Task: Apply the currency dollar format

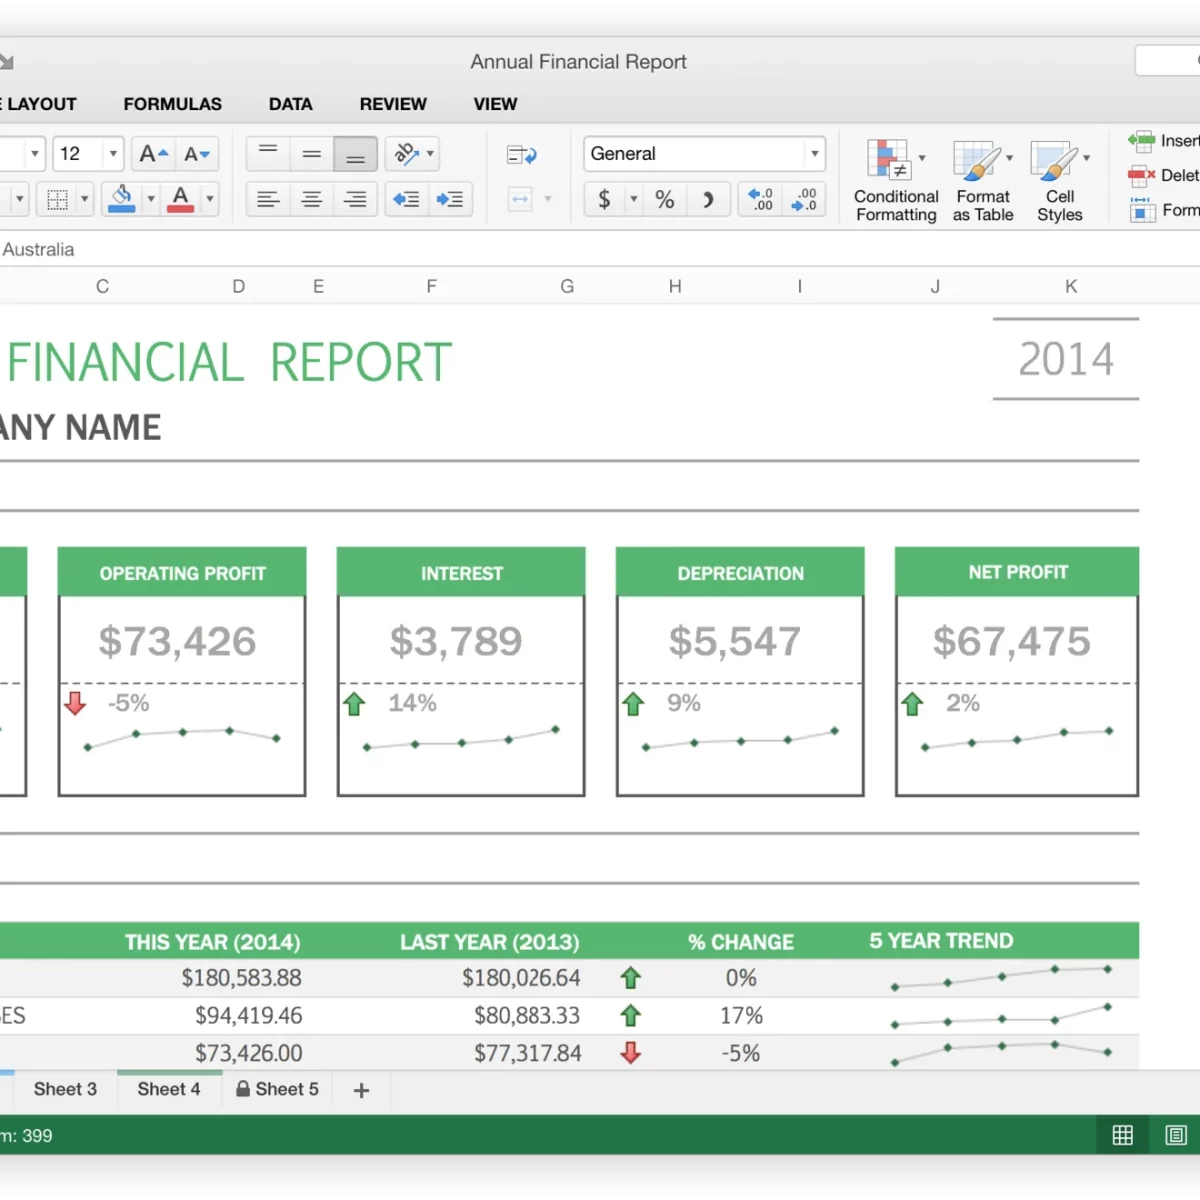Action: point(604,199)
